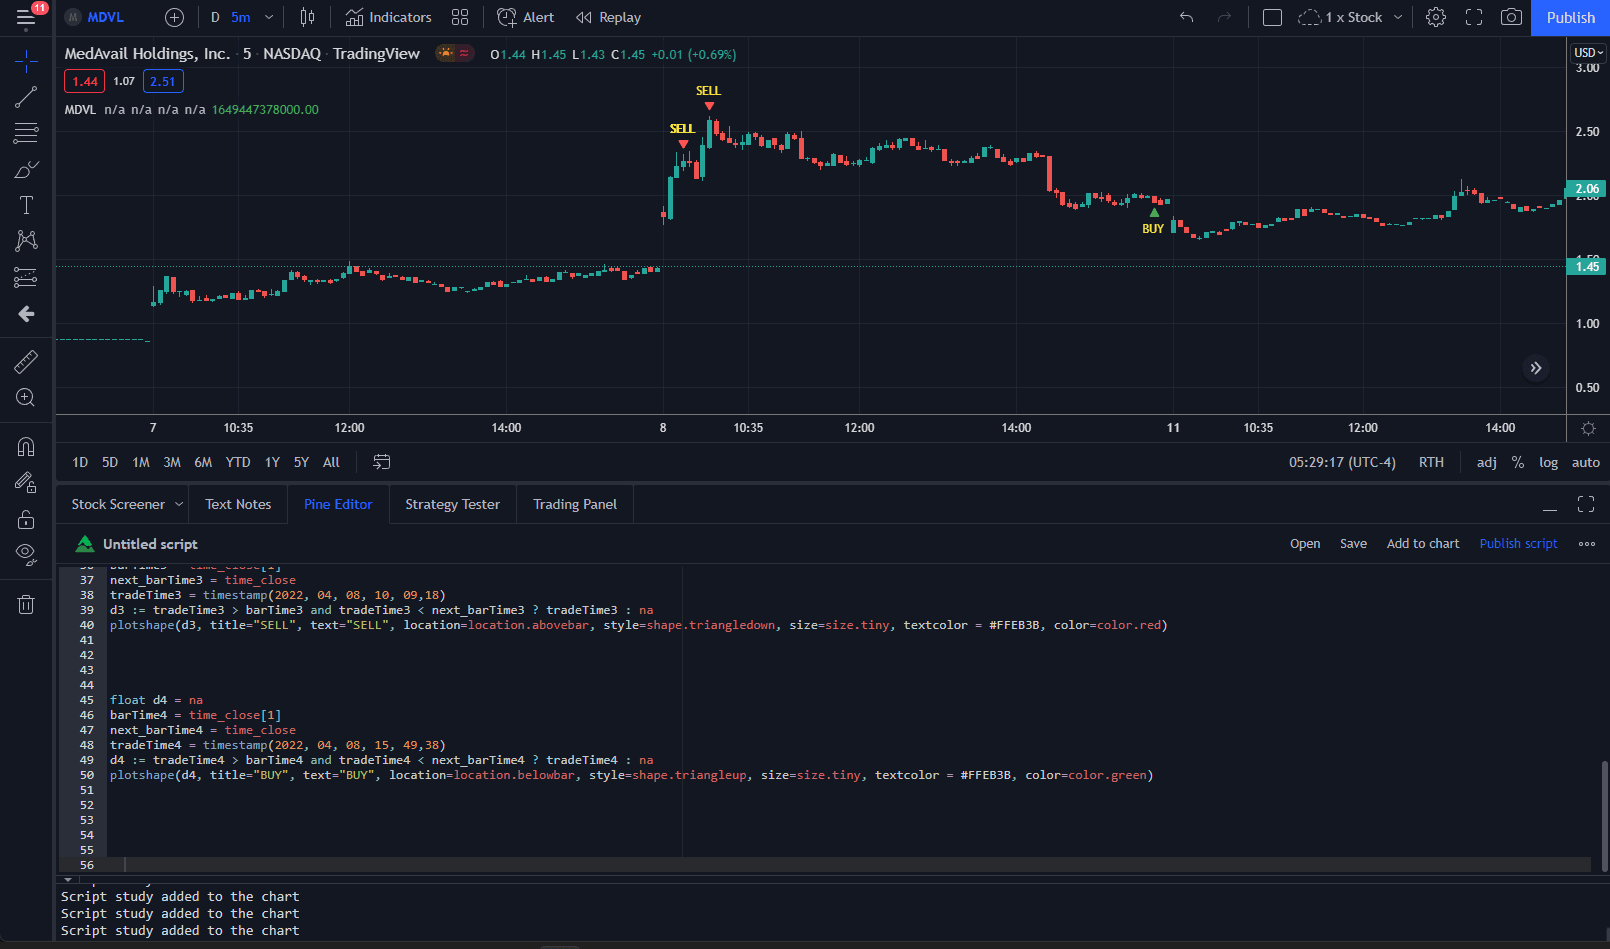Toggle magnet mode for drawings

click(26, 446)
